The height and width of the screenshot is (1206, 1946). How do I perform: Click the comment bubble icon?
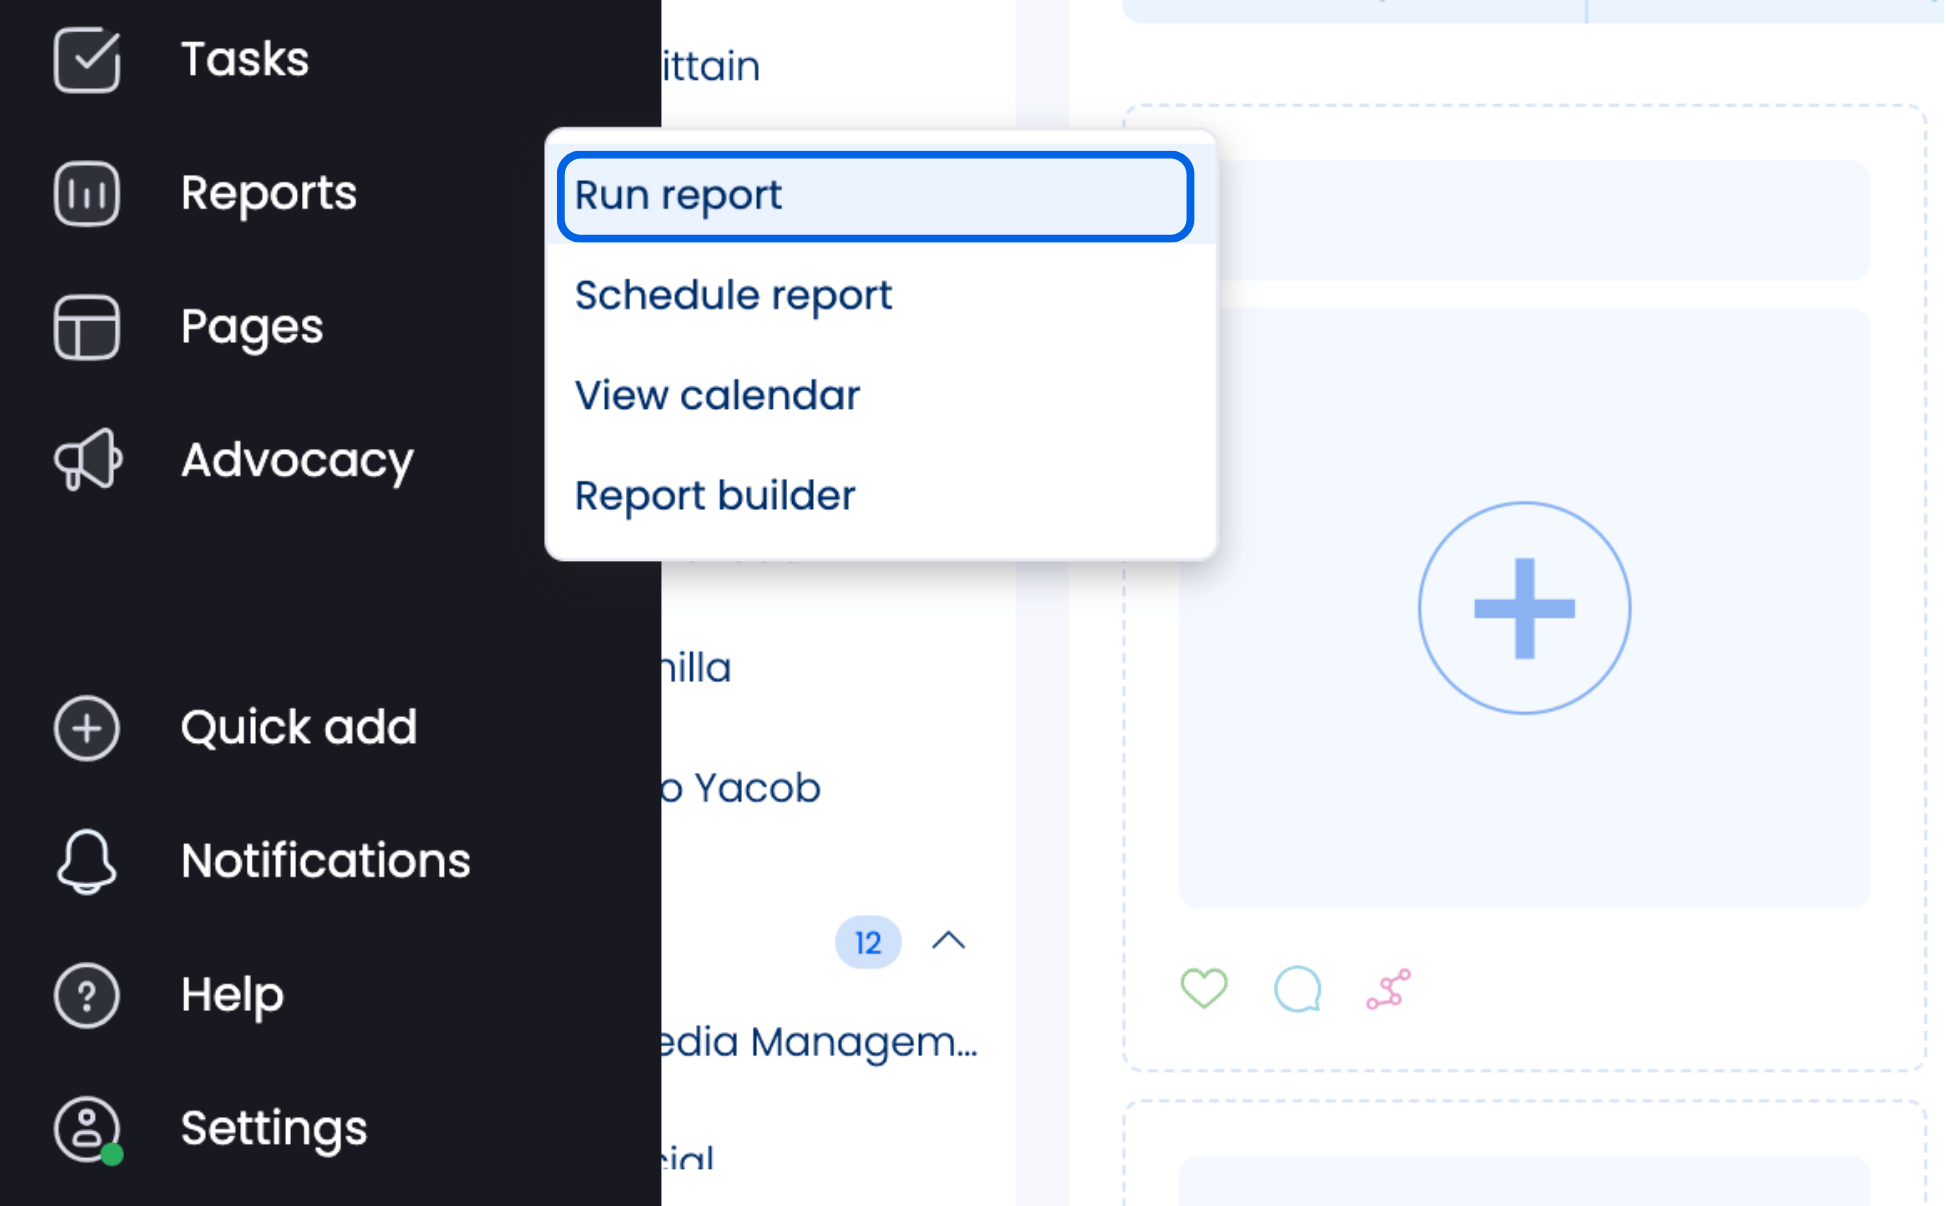[1298, 989]
